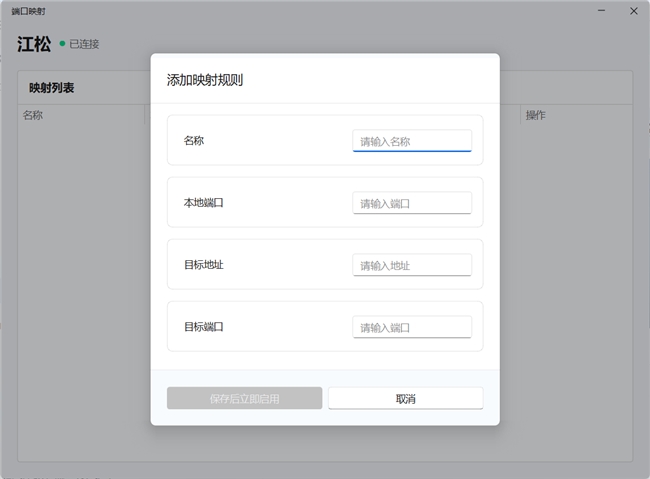Click the 目标地址 label
Viewport: 650px width, 479px height.
click(204, 265)
